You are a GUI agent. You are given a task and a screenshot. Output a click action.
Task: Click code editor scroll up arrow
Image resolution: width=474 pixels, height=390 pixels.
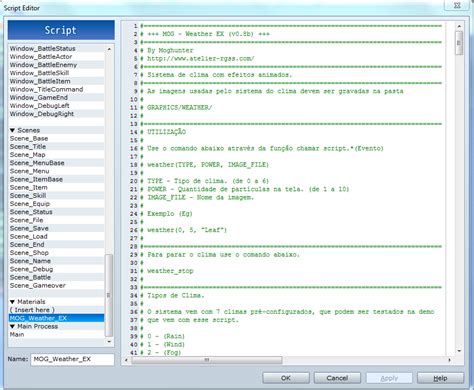459,26
